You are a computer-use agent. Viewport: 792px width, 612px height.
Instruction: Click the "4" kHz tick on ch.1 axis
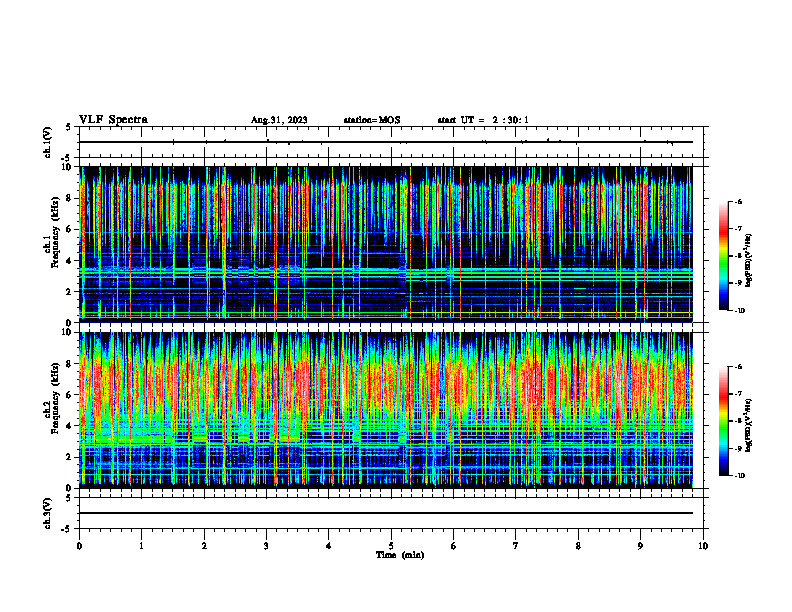(69, 261)
